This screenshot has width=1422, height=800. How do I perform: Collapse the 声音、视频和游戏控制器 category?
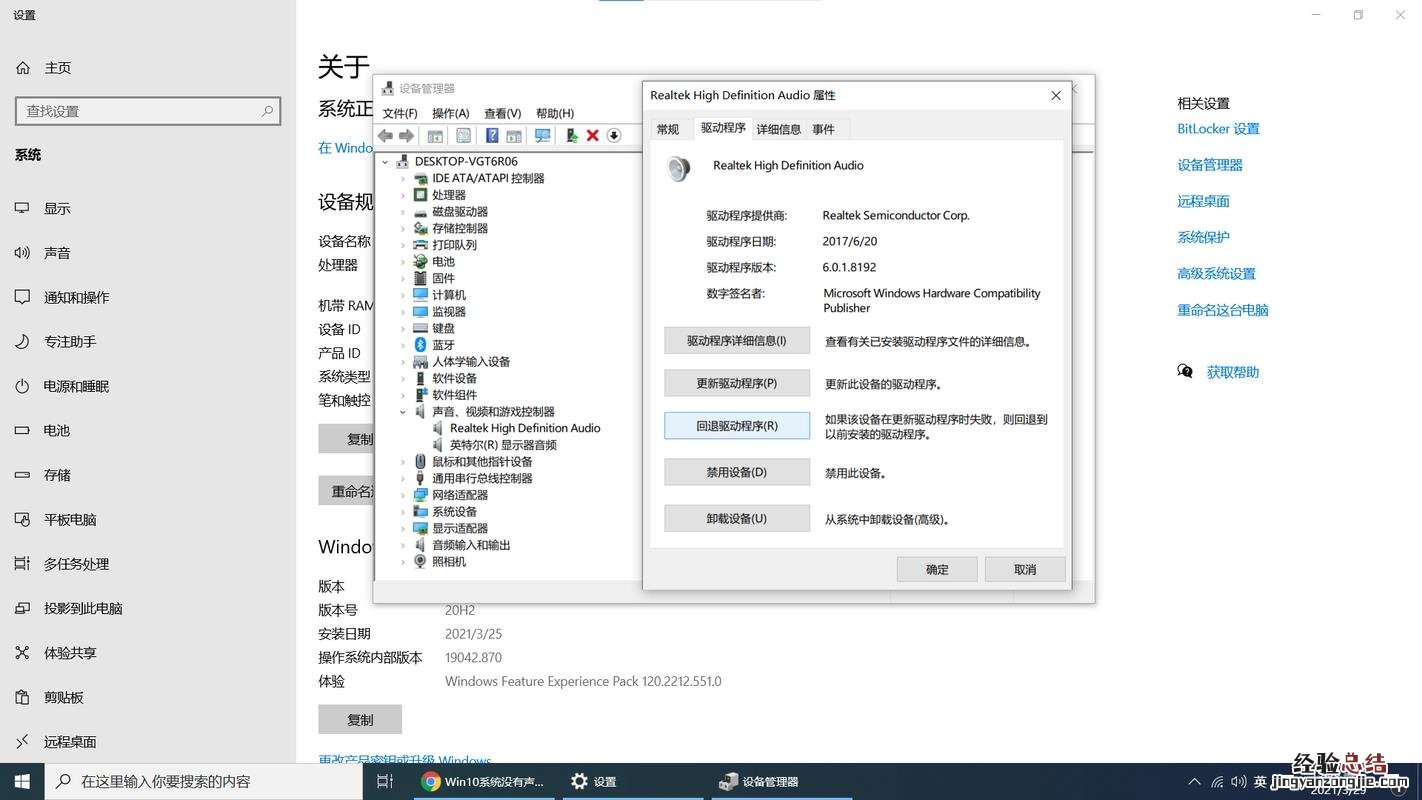[x=403, y=412]
